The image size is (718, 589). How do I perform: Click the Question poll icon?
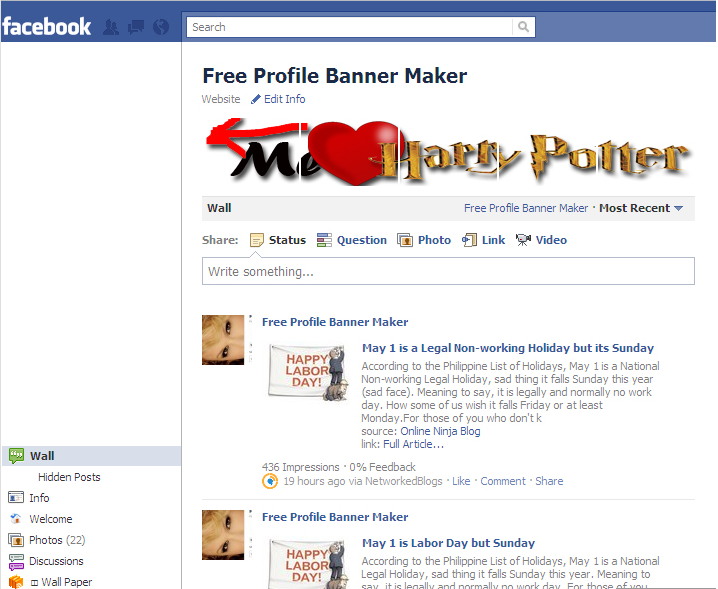[x=324, y=240]
